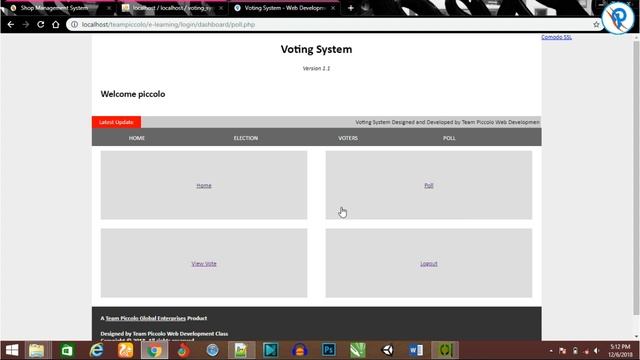Close the Voting System browser tab
This screenshot has width=640, height=360.
(x=333, y=8)
